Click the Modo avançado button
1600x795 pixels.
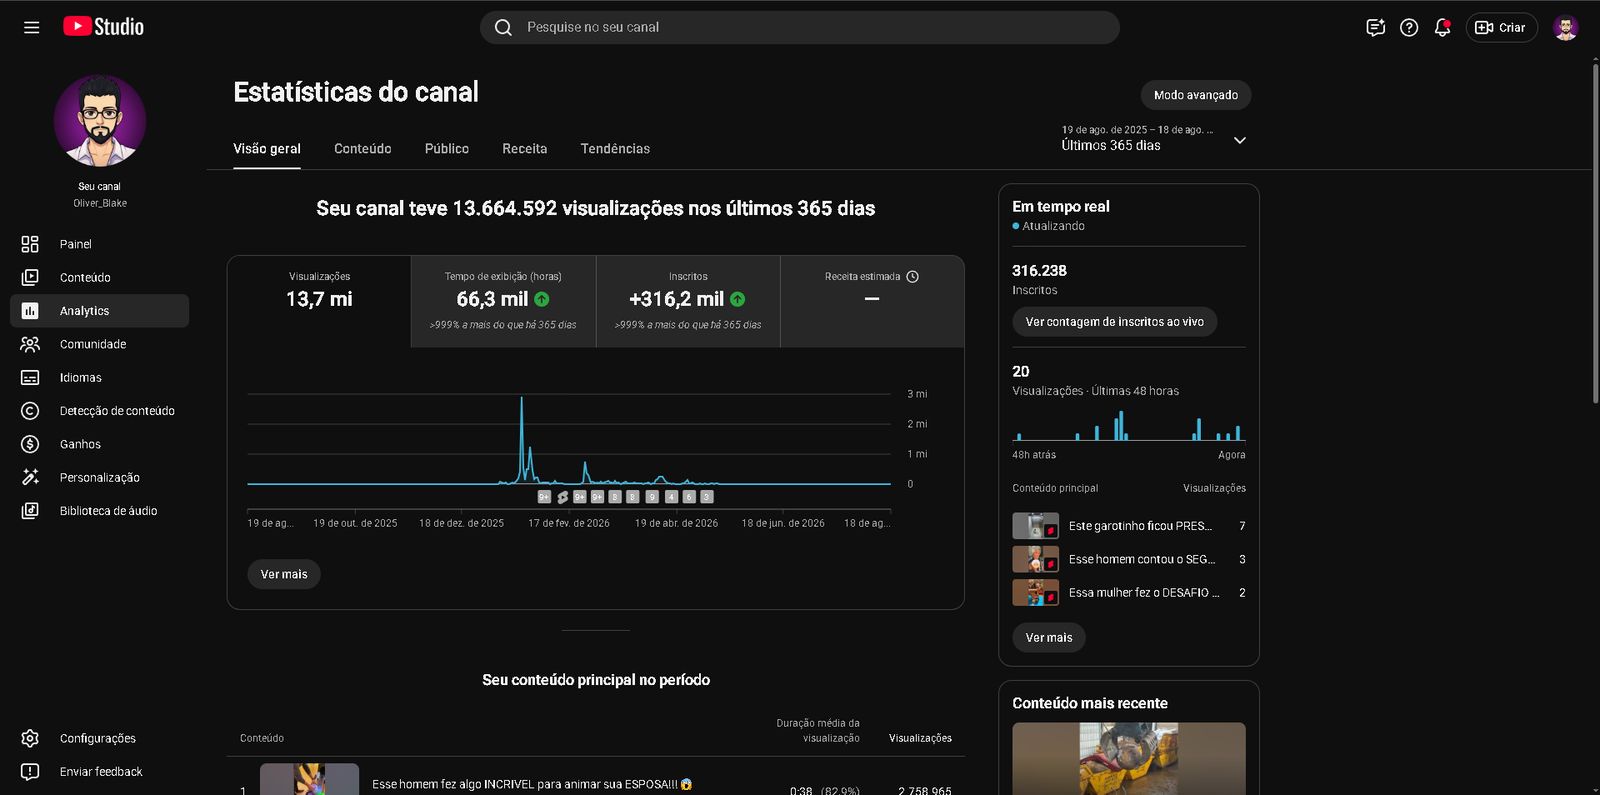point(1196,95)
